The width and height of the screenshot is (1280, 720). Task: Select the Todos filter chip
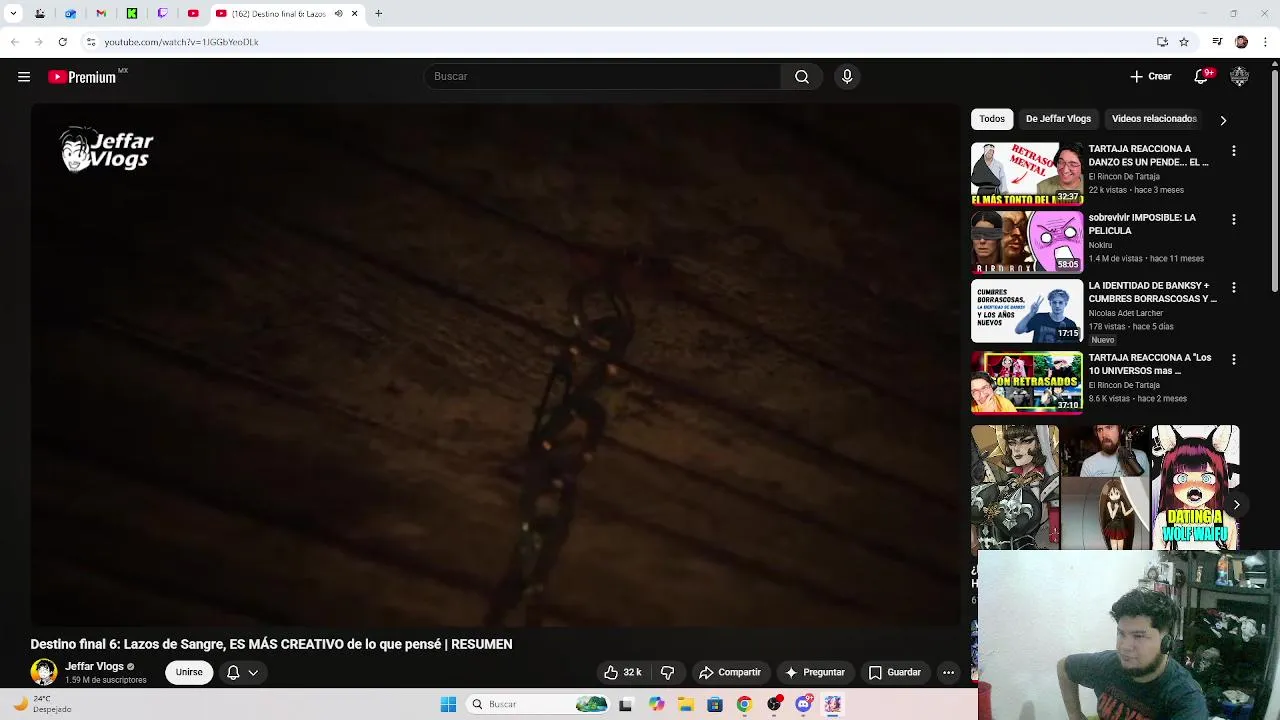pos(992,119)
